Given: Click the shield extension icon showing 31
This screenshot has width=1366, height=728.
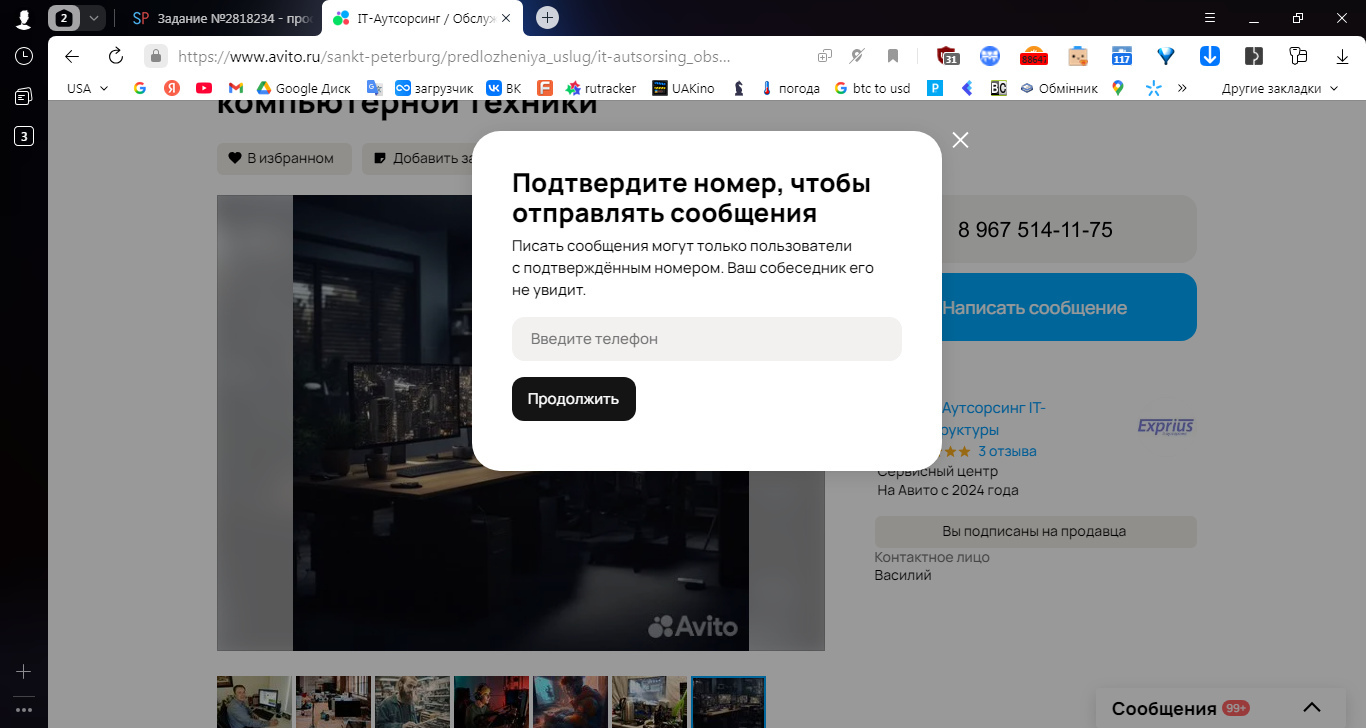Looking at the screenshot, I should coord(948,56).
